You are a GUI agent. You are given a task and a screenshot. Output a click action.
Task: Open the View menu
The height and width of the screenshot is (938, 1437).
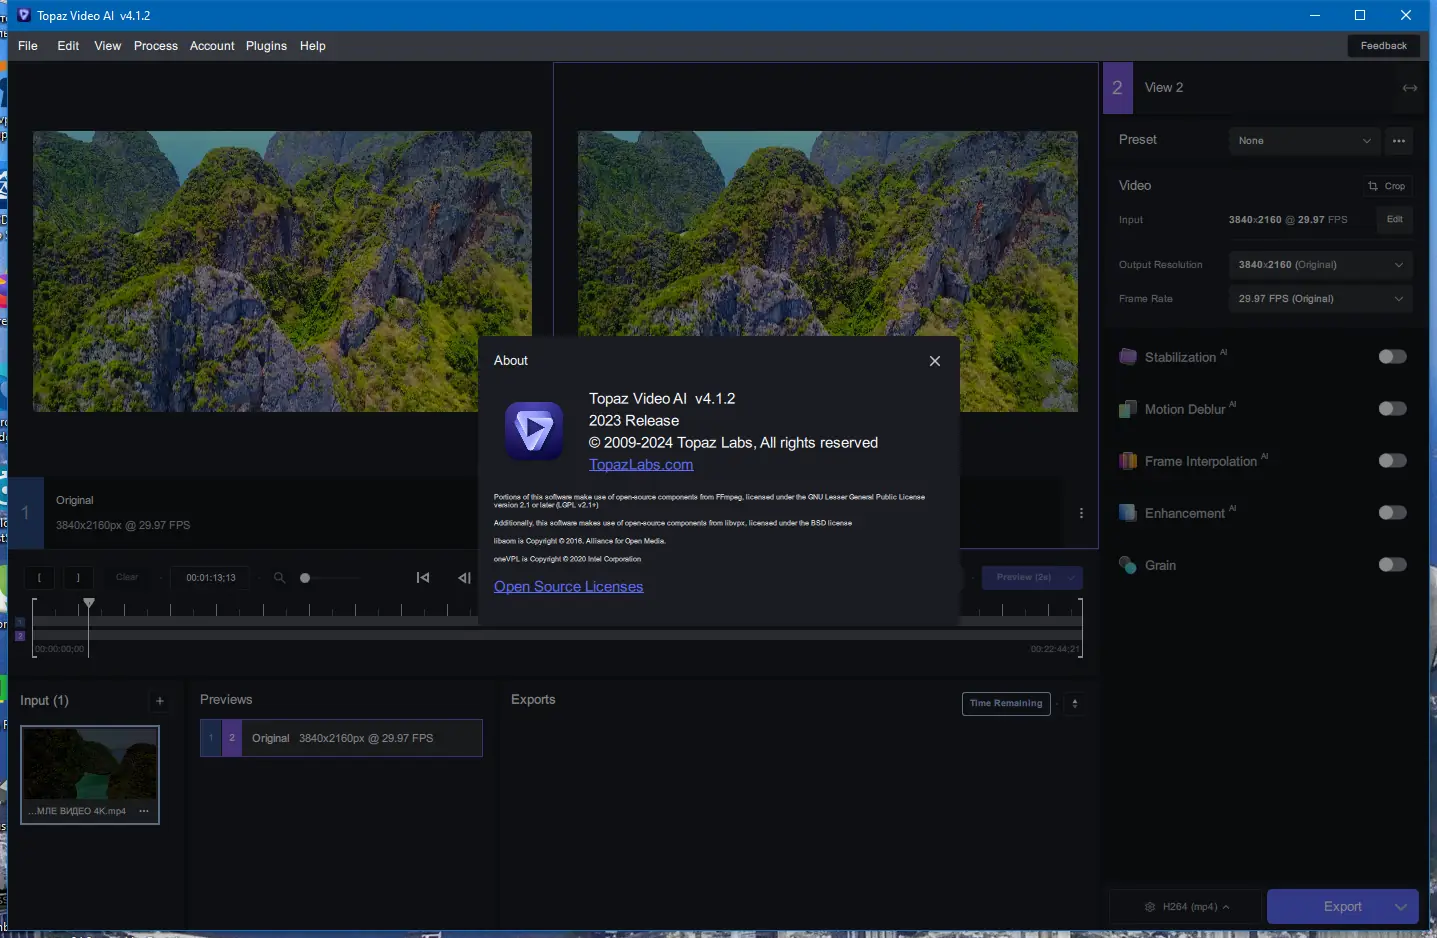tap(108, 46)
